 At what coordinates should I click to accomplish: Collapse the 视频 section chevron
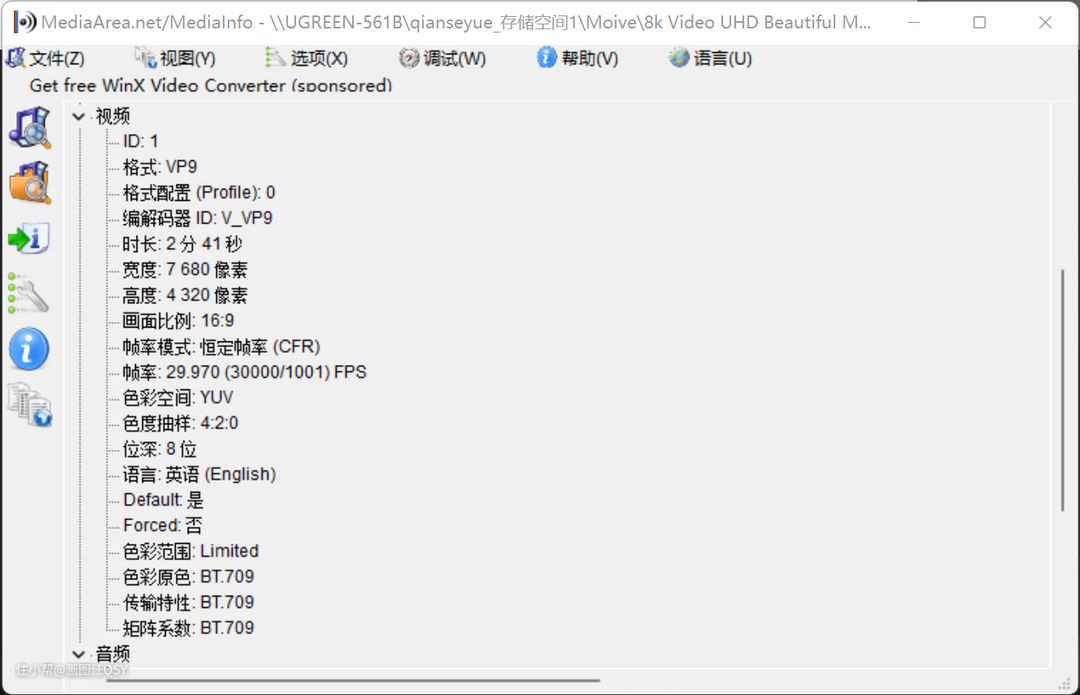pyautogui.click(x=79, y=117)
